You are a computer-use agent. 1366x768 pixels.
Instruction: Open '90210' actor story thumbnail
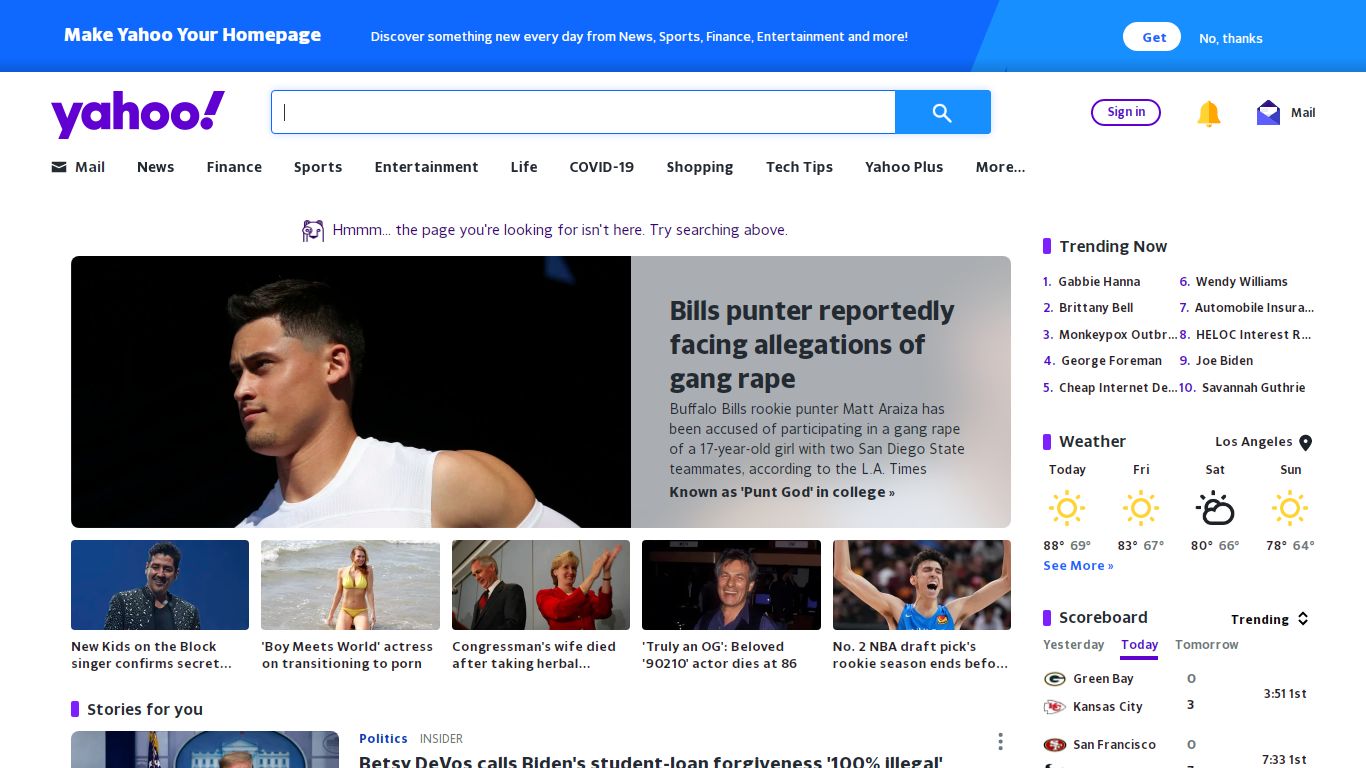[x=731, y=585]
